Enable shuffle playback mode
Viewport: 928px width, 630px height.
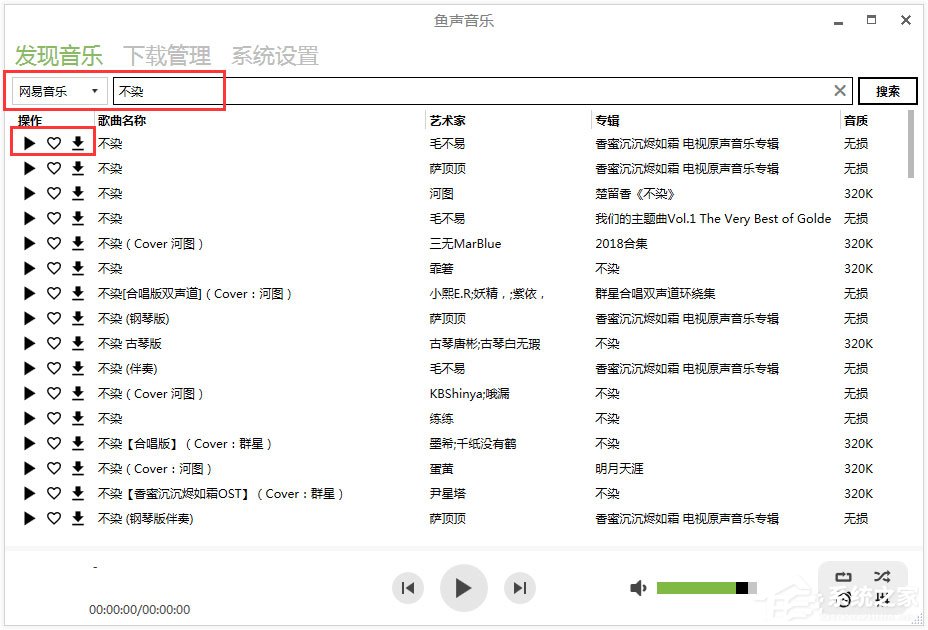(881, 576)
